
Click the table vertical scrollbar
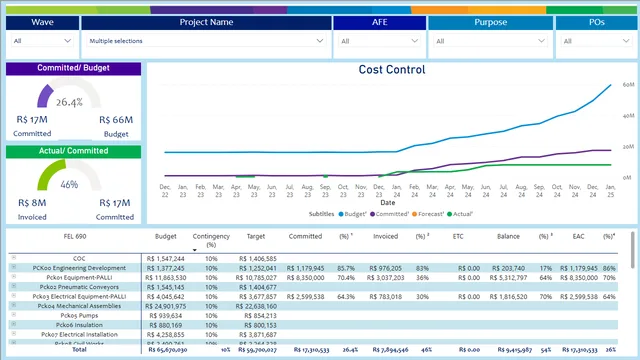[x=633, y=250]
